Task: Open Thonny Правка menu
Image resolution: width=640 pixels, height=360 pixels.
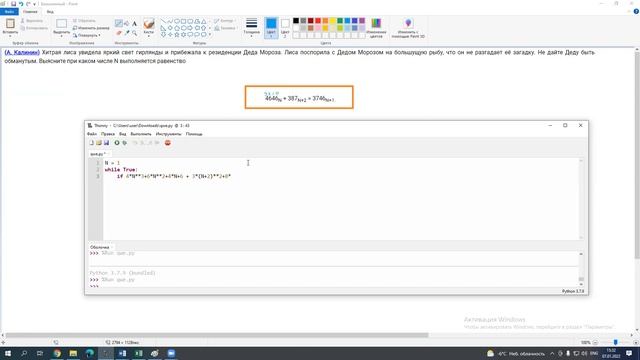Action: point(108,134)
